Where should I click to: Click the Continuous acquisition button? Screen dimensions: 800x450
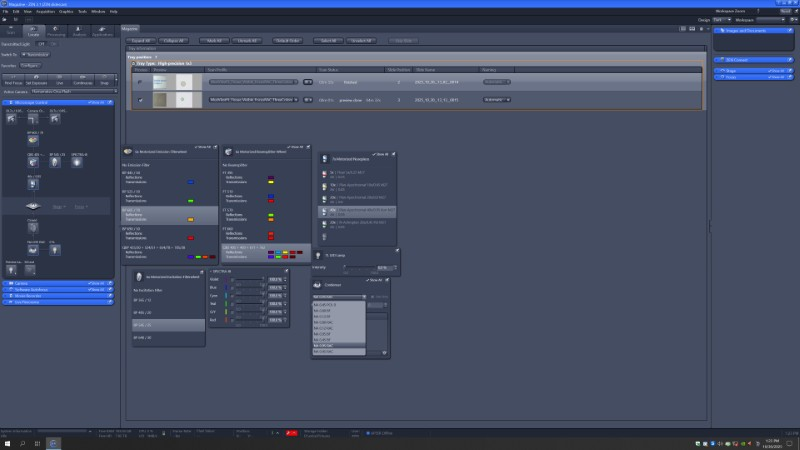(82, 81)
